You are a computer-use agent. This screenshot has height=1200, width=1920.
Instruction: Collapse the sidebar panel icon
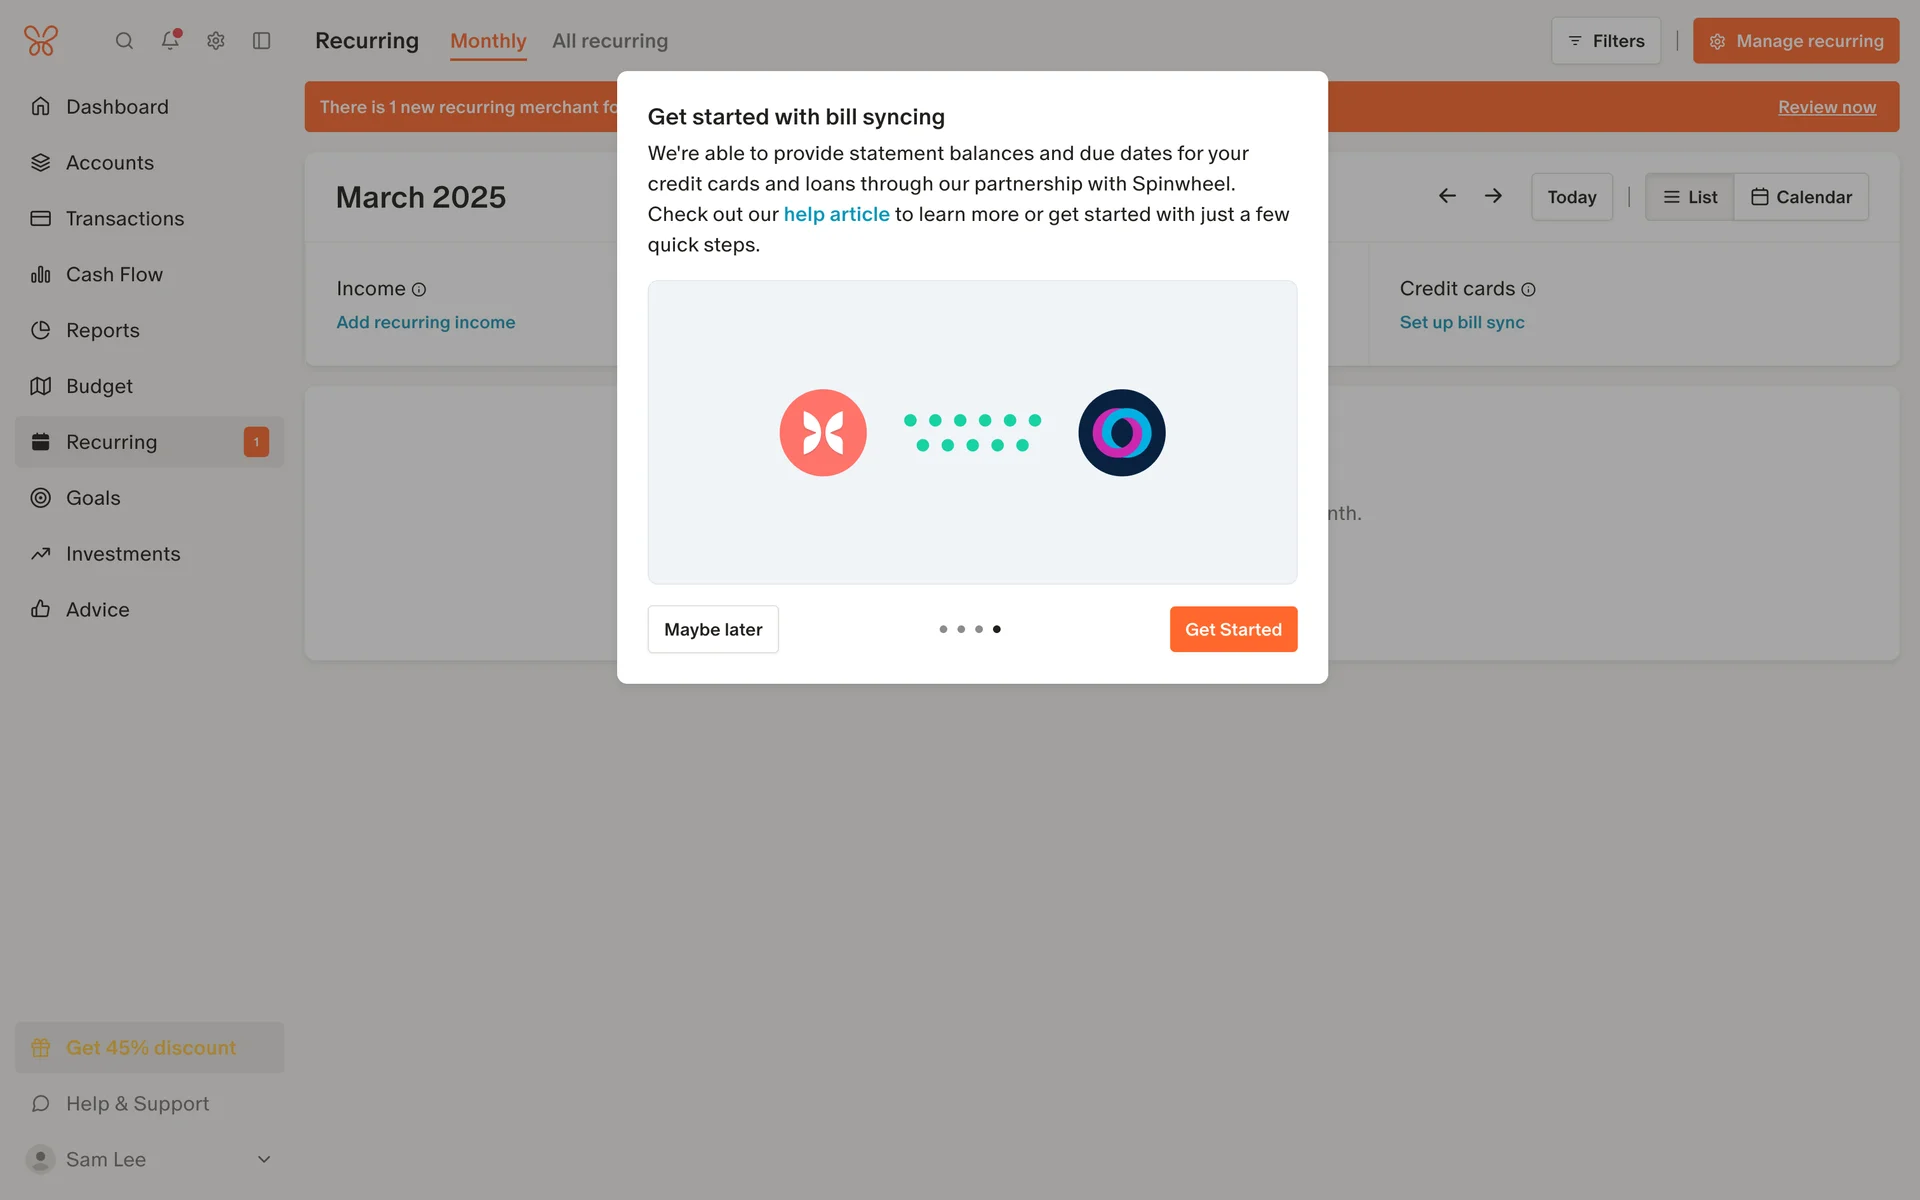tap(262, 41)
